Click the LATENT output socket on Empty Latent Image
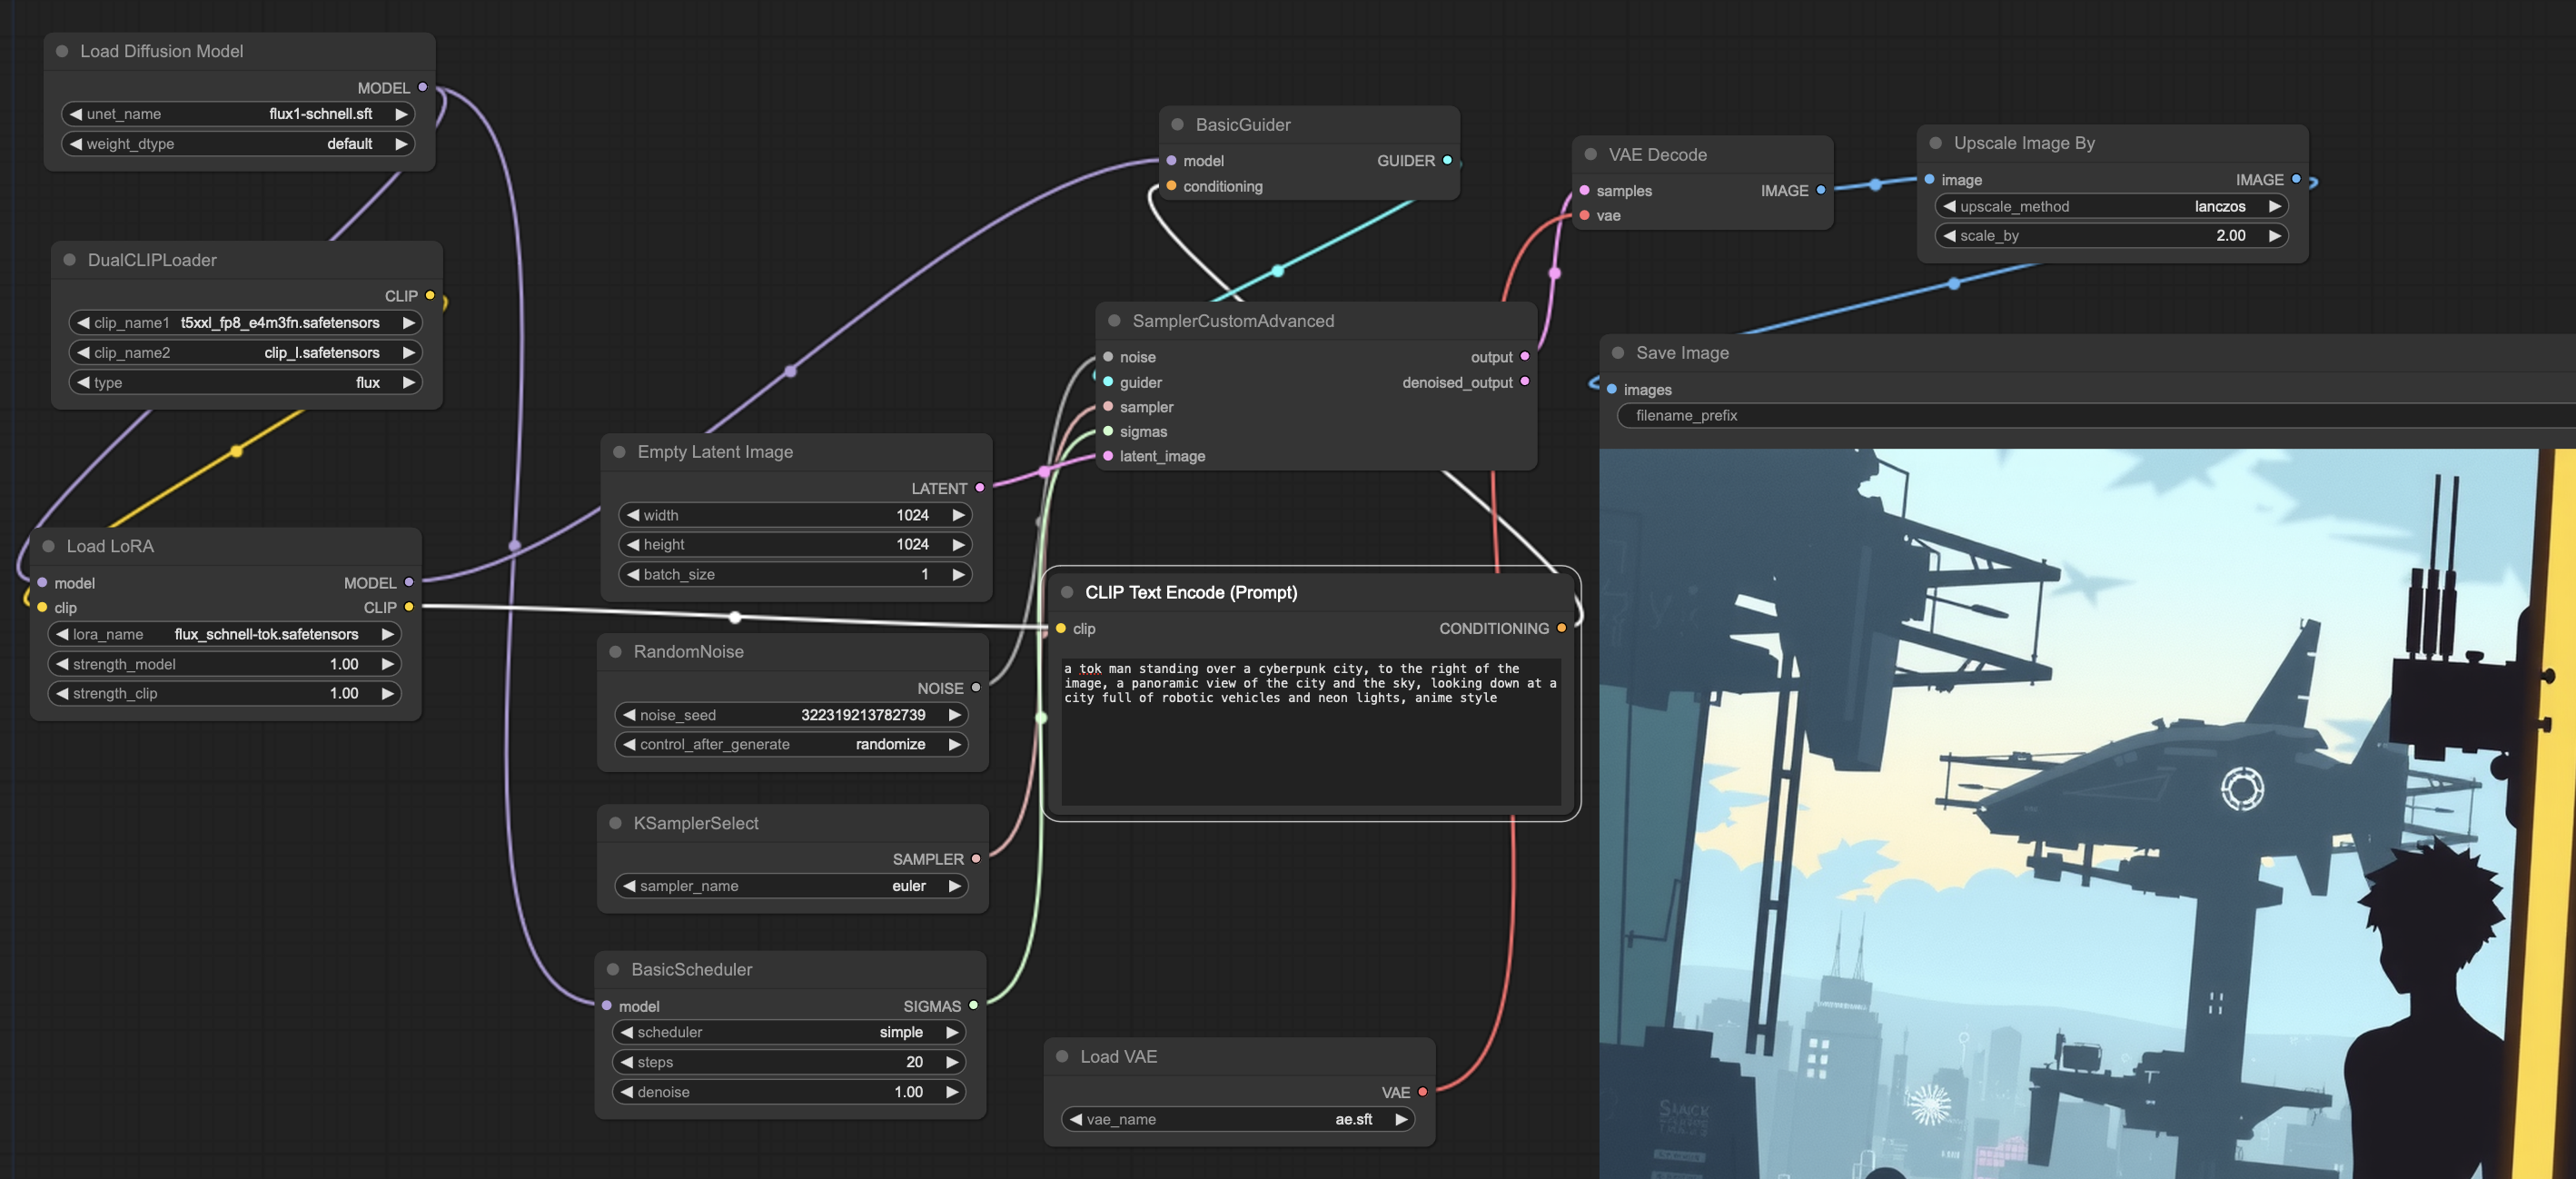 point(980,488)
